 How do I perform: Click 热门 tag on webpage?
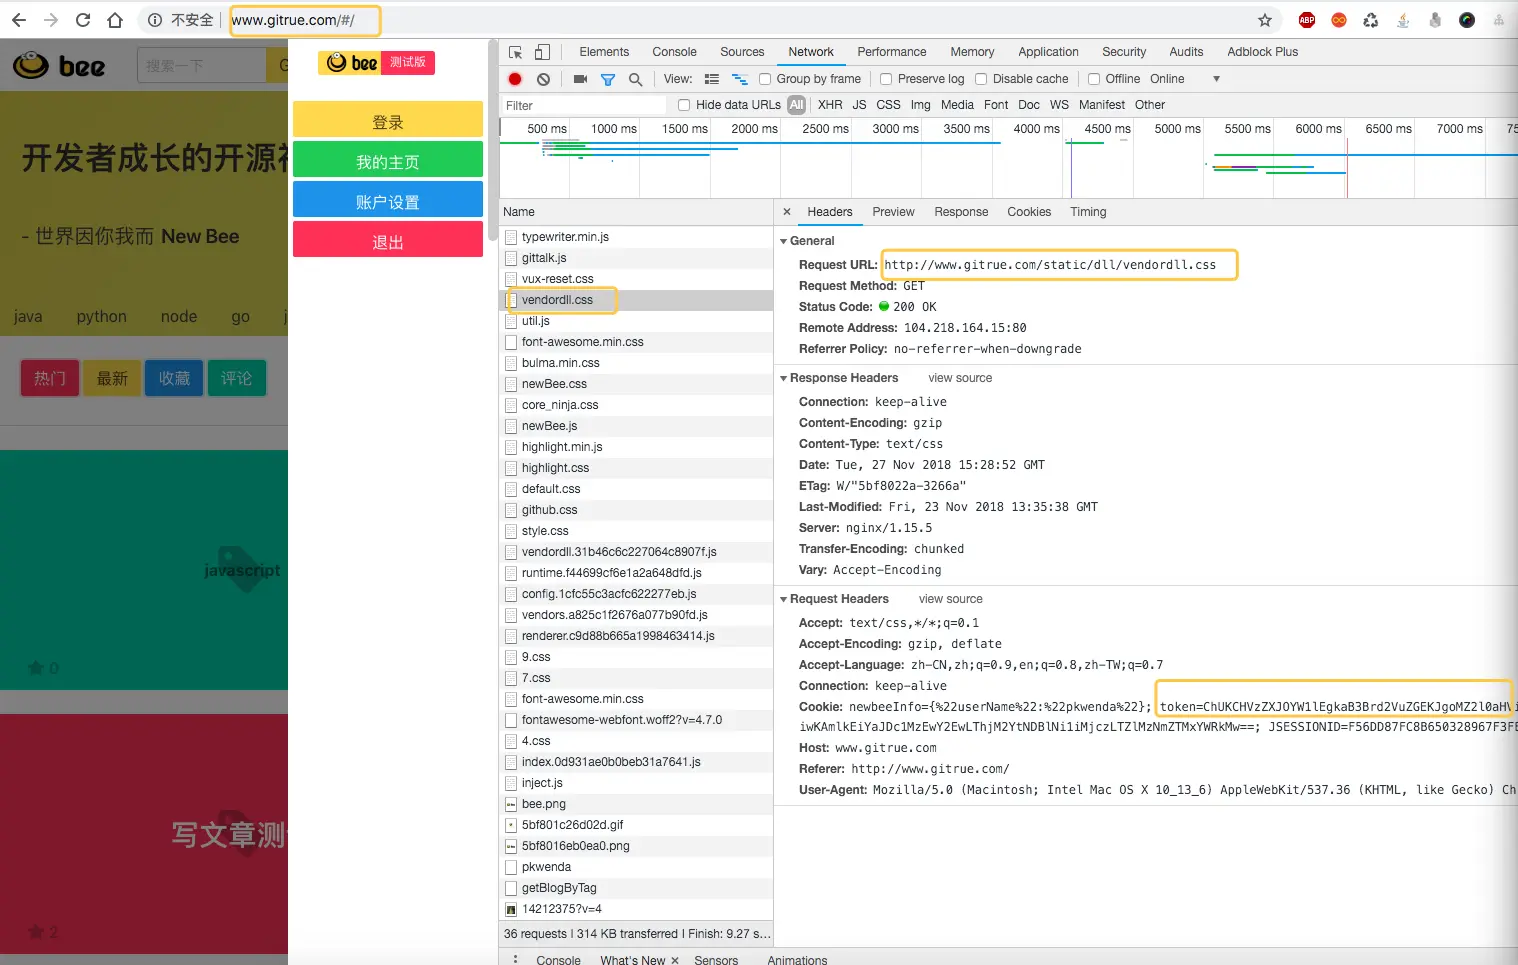pos(50,378)
